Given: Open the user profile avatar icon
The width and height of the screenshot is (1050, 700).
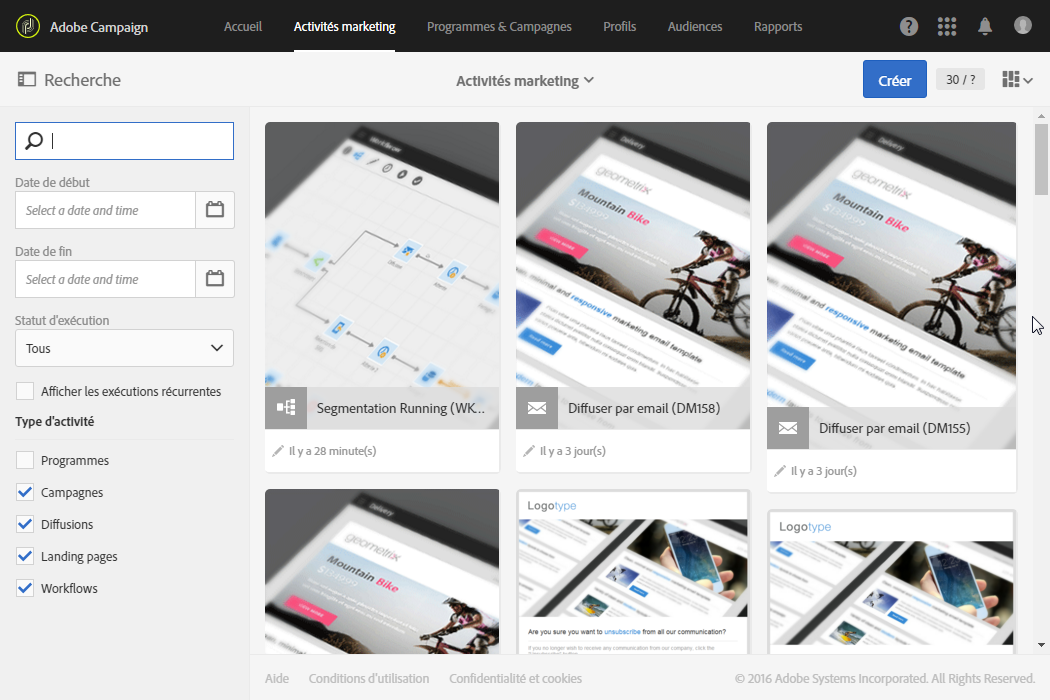Looking at the screenshot, I should point(1023,25).
